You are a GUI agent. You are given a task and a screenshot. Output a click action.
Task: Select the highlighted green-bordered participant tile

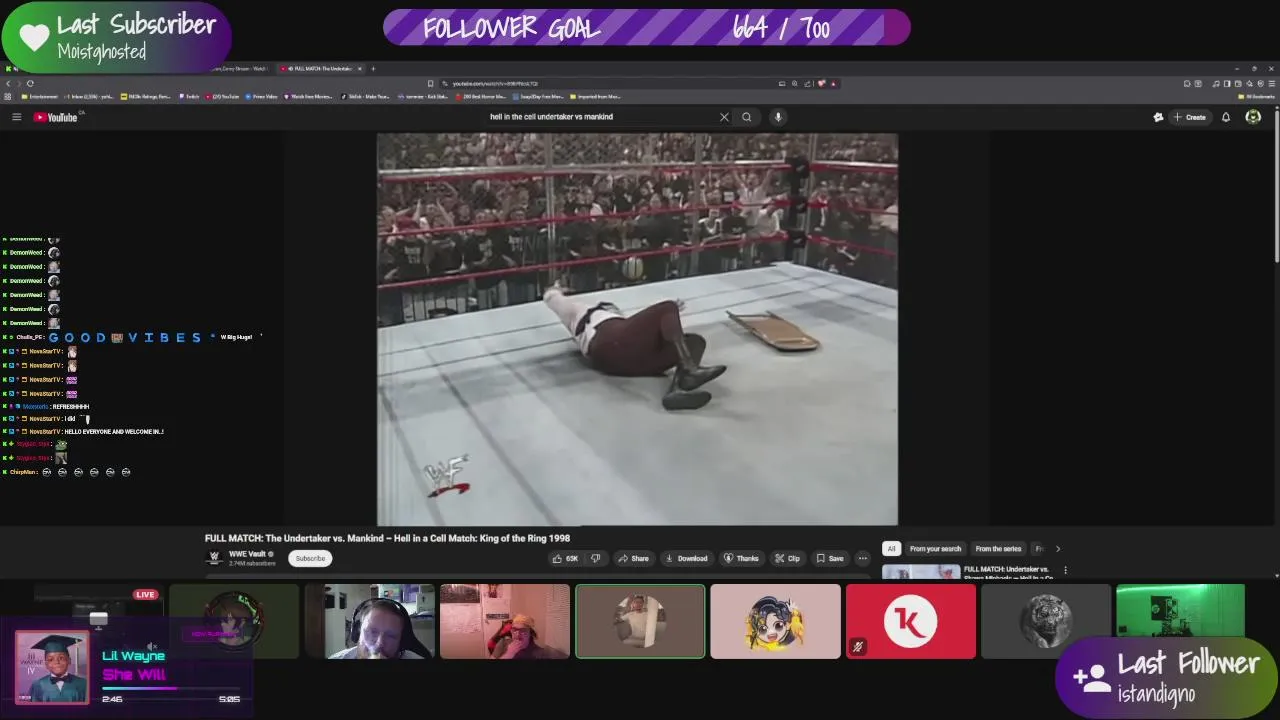click(640, 621)
